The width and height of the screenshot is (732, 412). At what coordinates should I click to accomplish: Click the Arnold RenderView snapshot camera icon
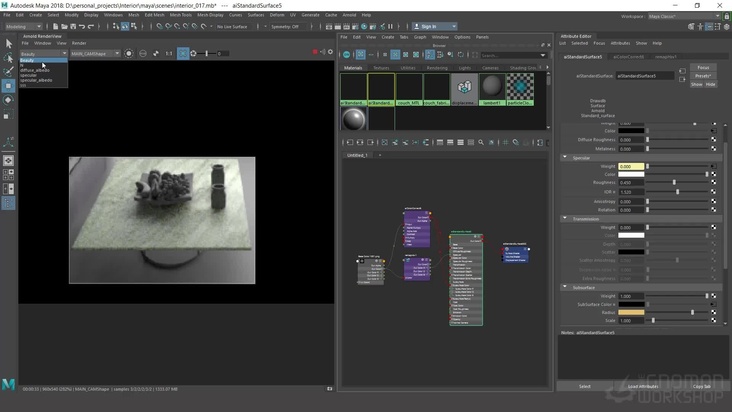coord(330,389)
